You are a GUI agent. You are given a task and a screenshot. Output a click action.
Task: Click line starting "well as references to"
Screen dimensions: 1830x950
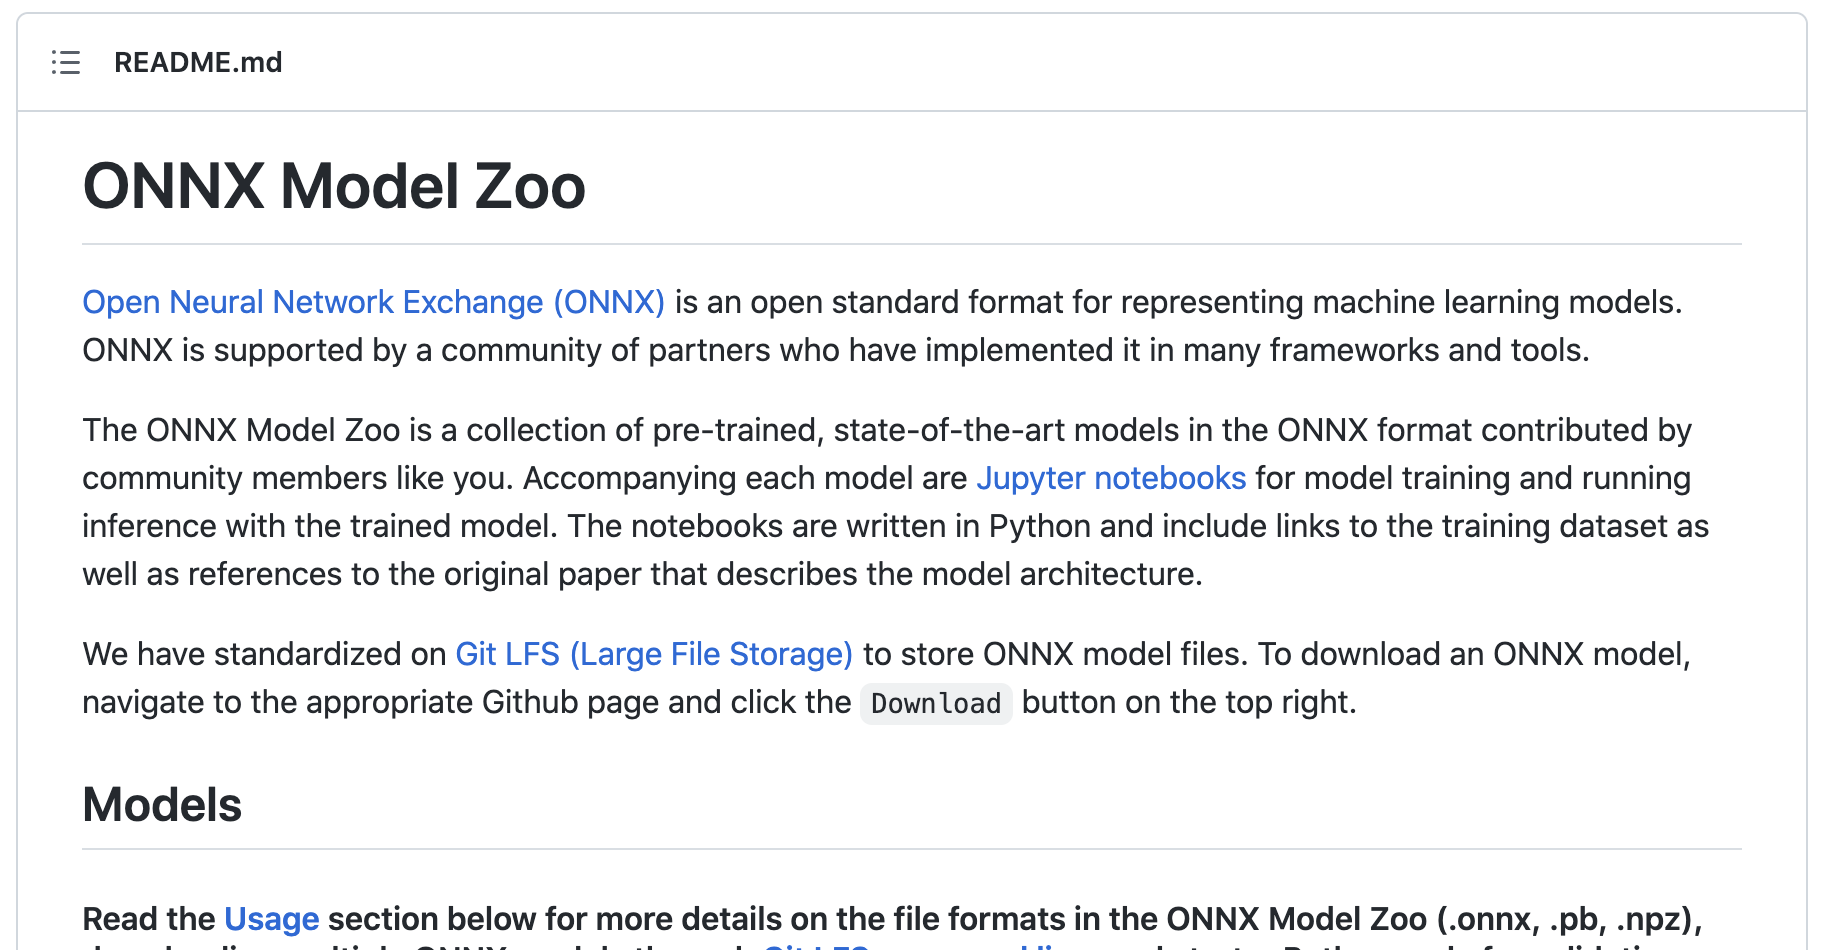[x=642, y=574]
